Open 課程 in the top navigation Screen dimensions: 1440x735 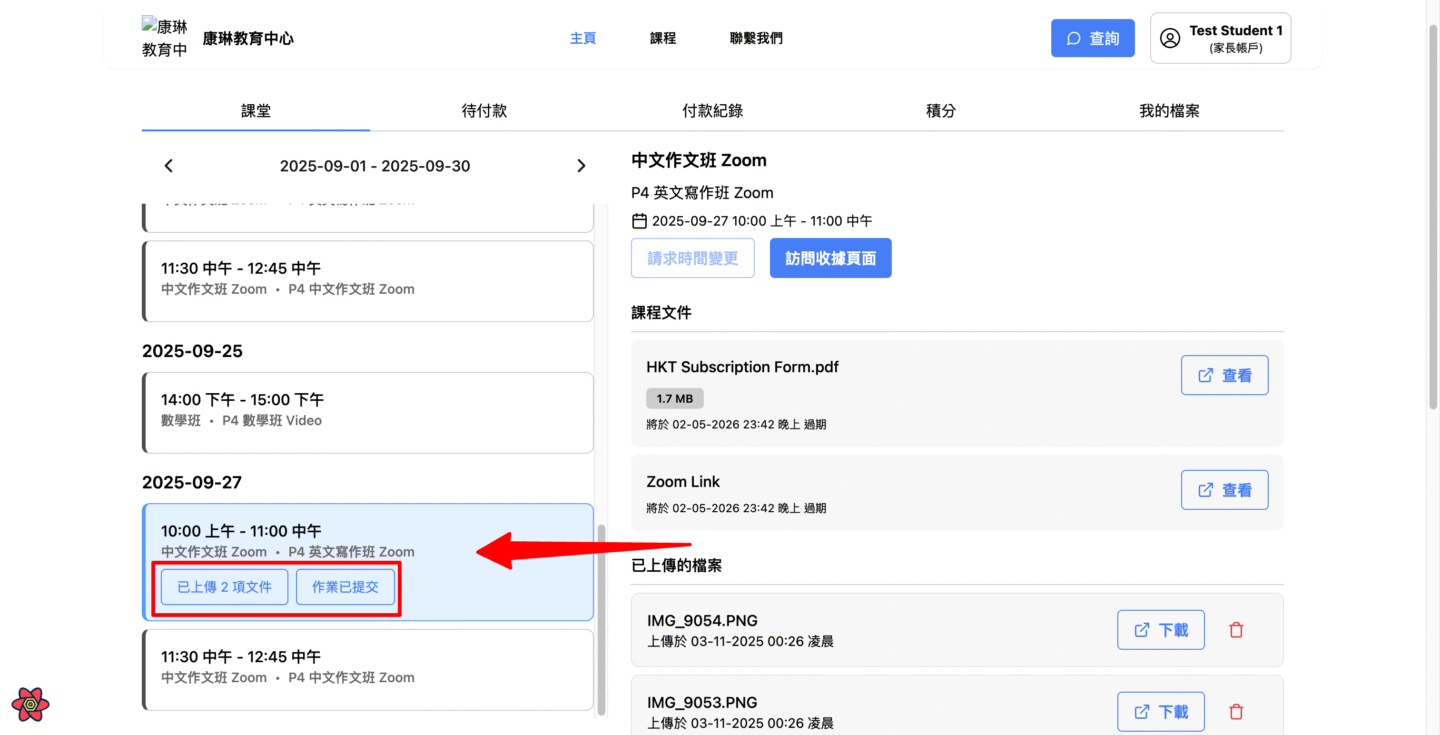click(663, 38)
